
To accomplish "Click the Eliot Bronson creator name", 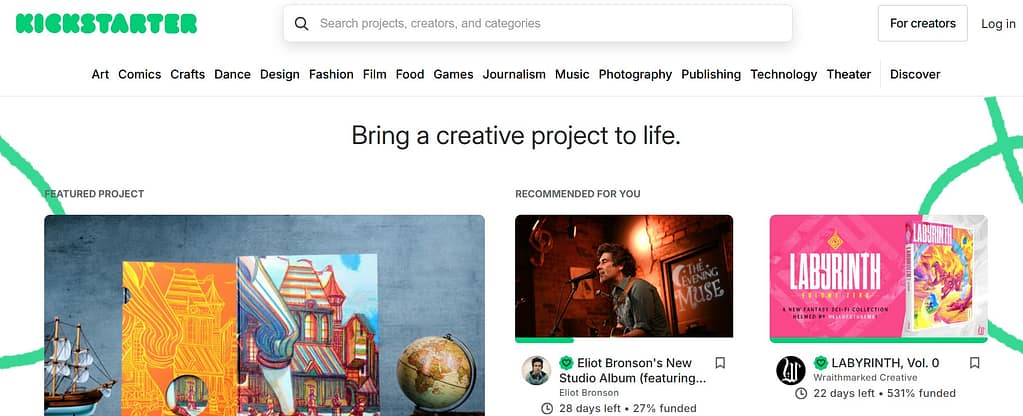I will pos(589,393).
